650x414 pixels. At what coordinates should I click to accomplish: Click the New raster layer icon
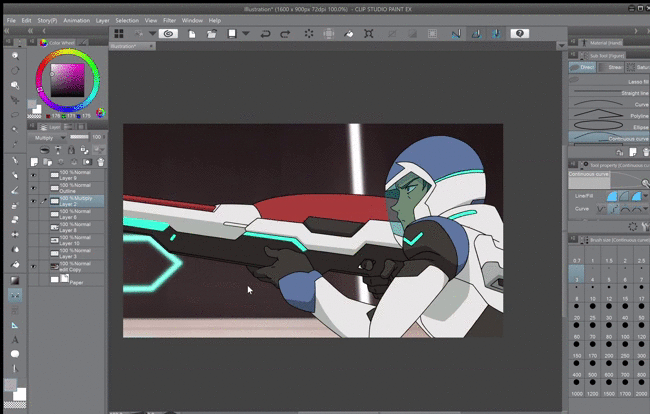tap(34, 162)
